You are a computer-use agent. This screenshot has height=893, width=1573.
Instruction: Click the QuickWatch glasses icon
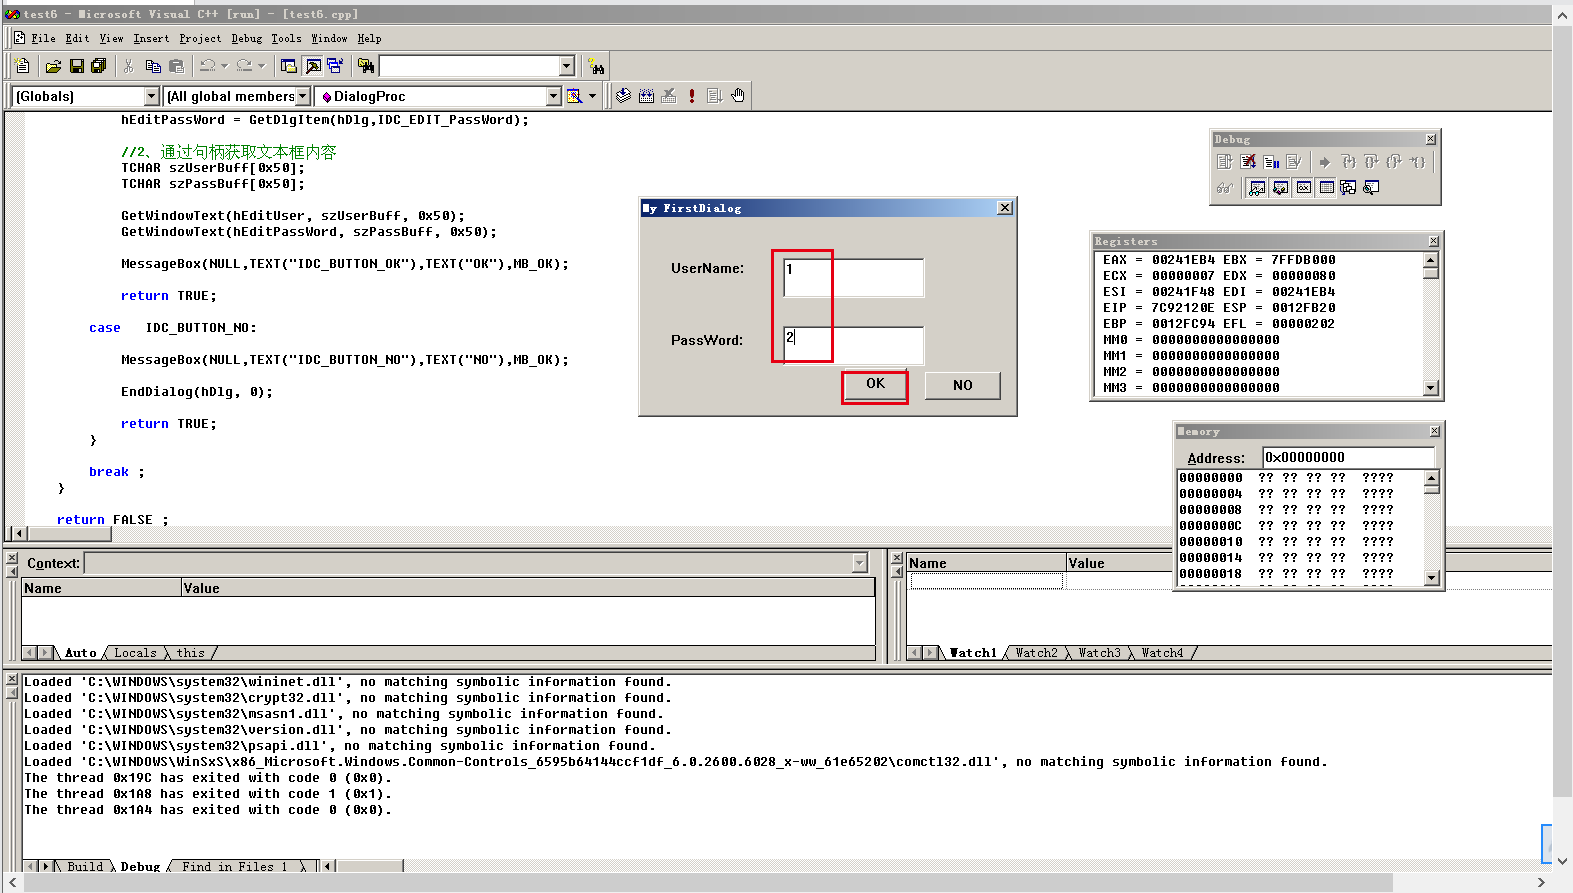[x=1225, y=188]
